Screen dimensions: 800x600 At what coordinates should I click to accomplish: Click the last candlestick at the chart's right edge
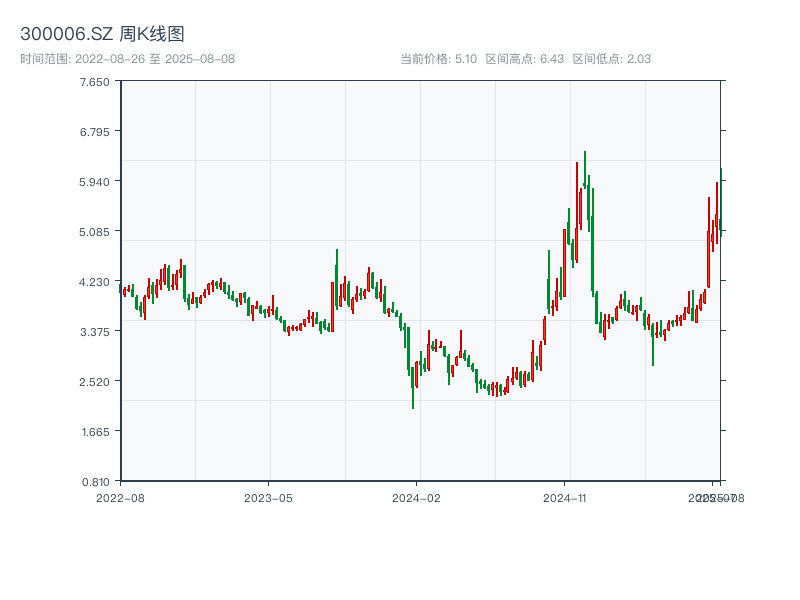(x=721, y=202)
